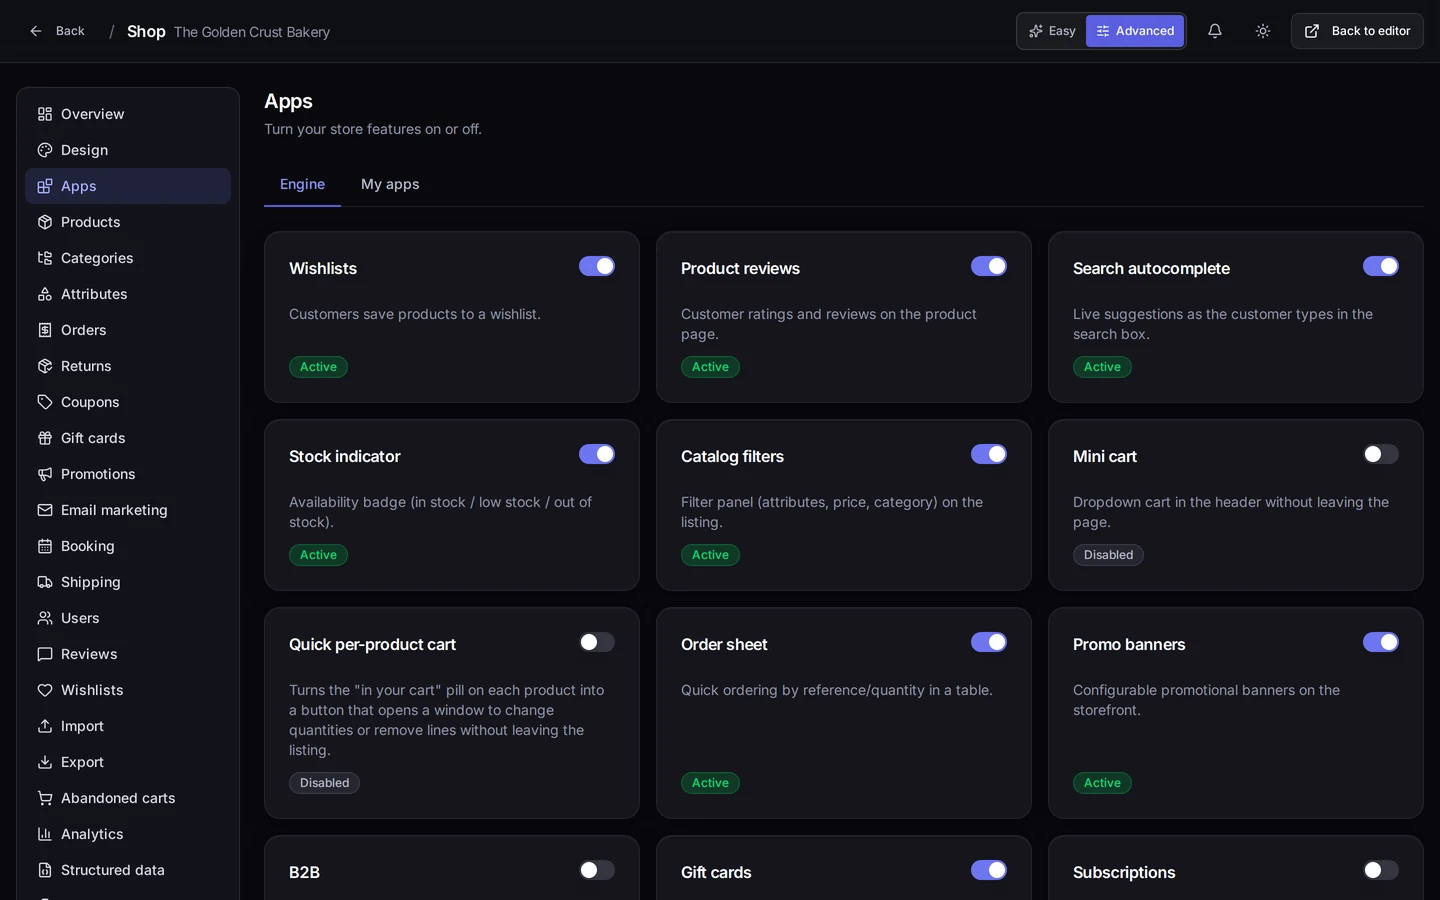Click the Shop breadcrumb title
The image size is (1440, 900).
(146, 31)
